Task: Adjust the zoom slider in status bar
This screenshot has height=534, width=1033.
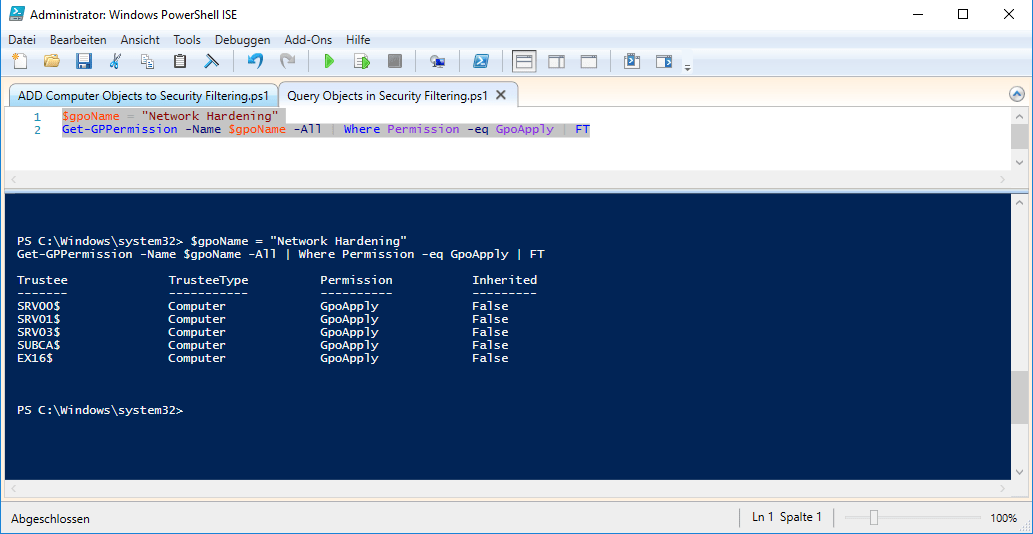Action: pyautogui.click(x=874, y=518)
